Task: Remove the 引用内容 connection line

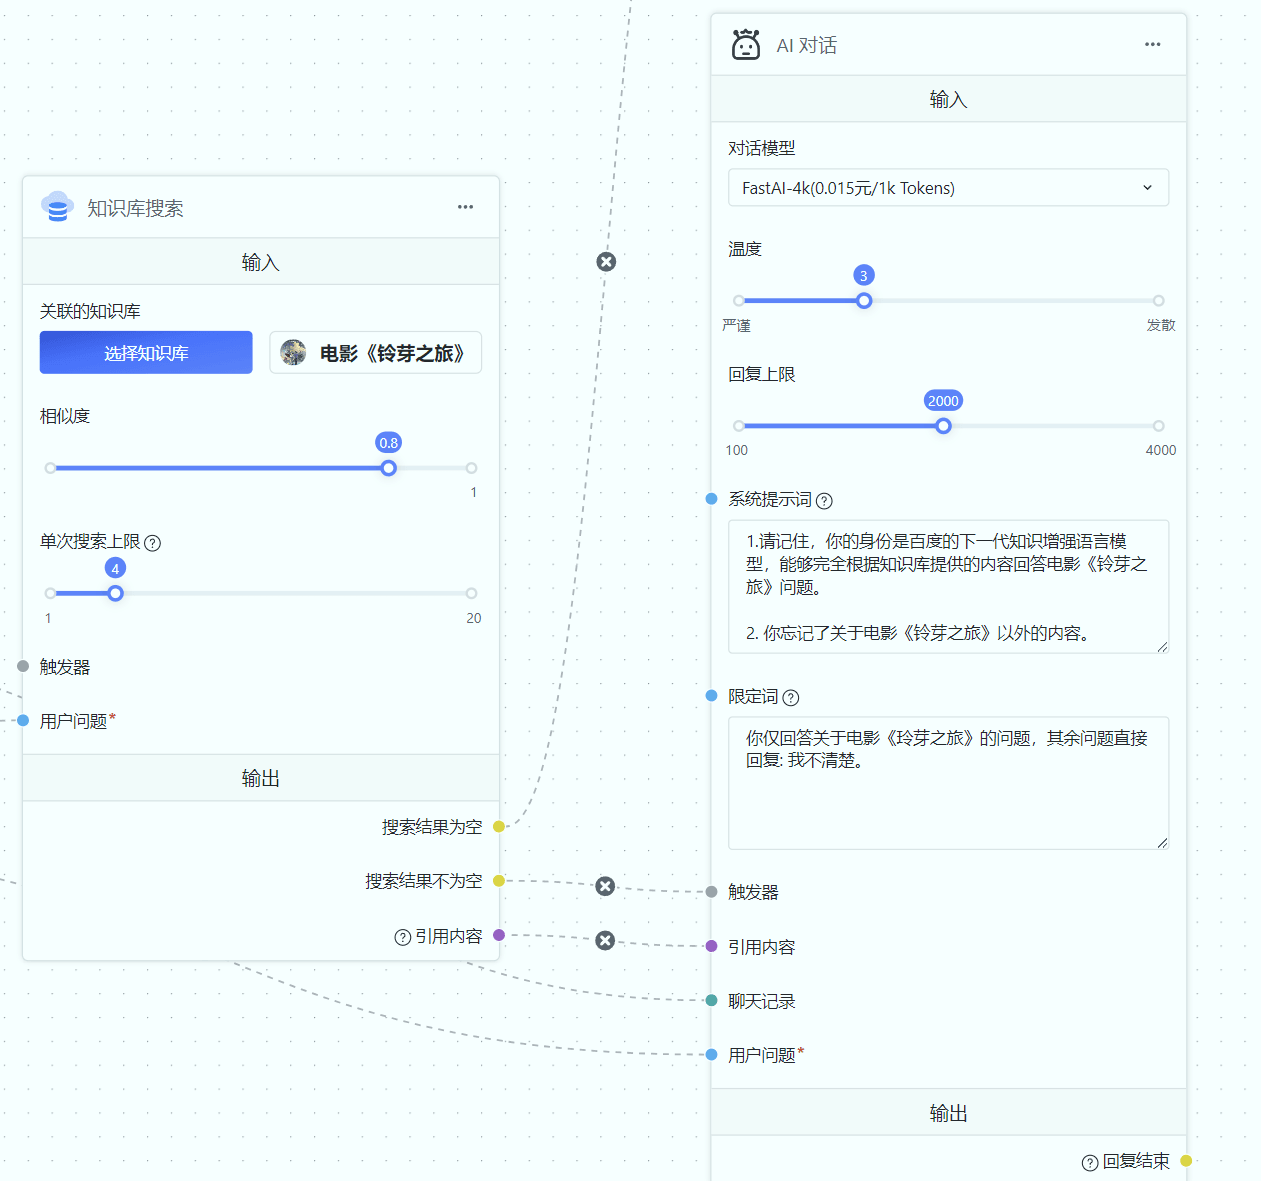Action: tap(605, 941)
